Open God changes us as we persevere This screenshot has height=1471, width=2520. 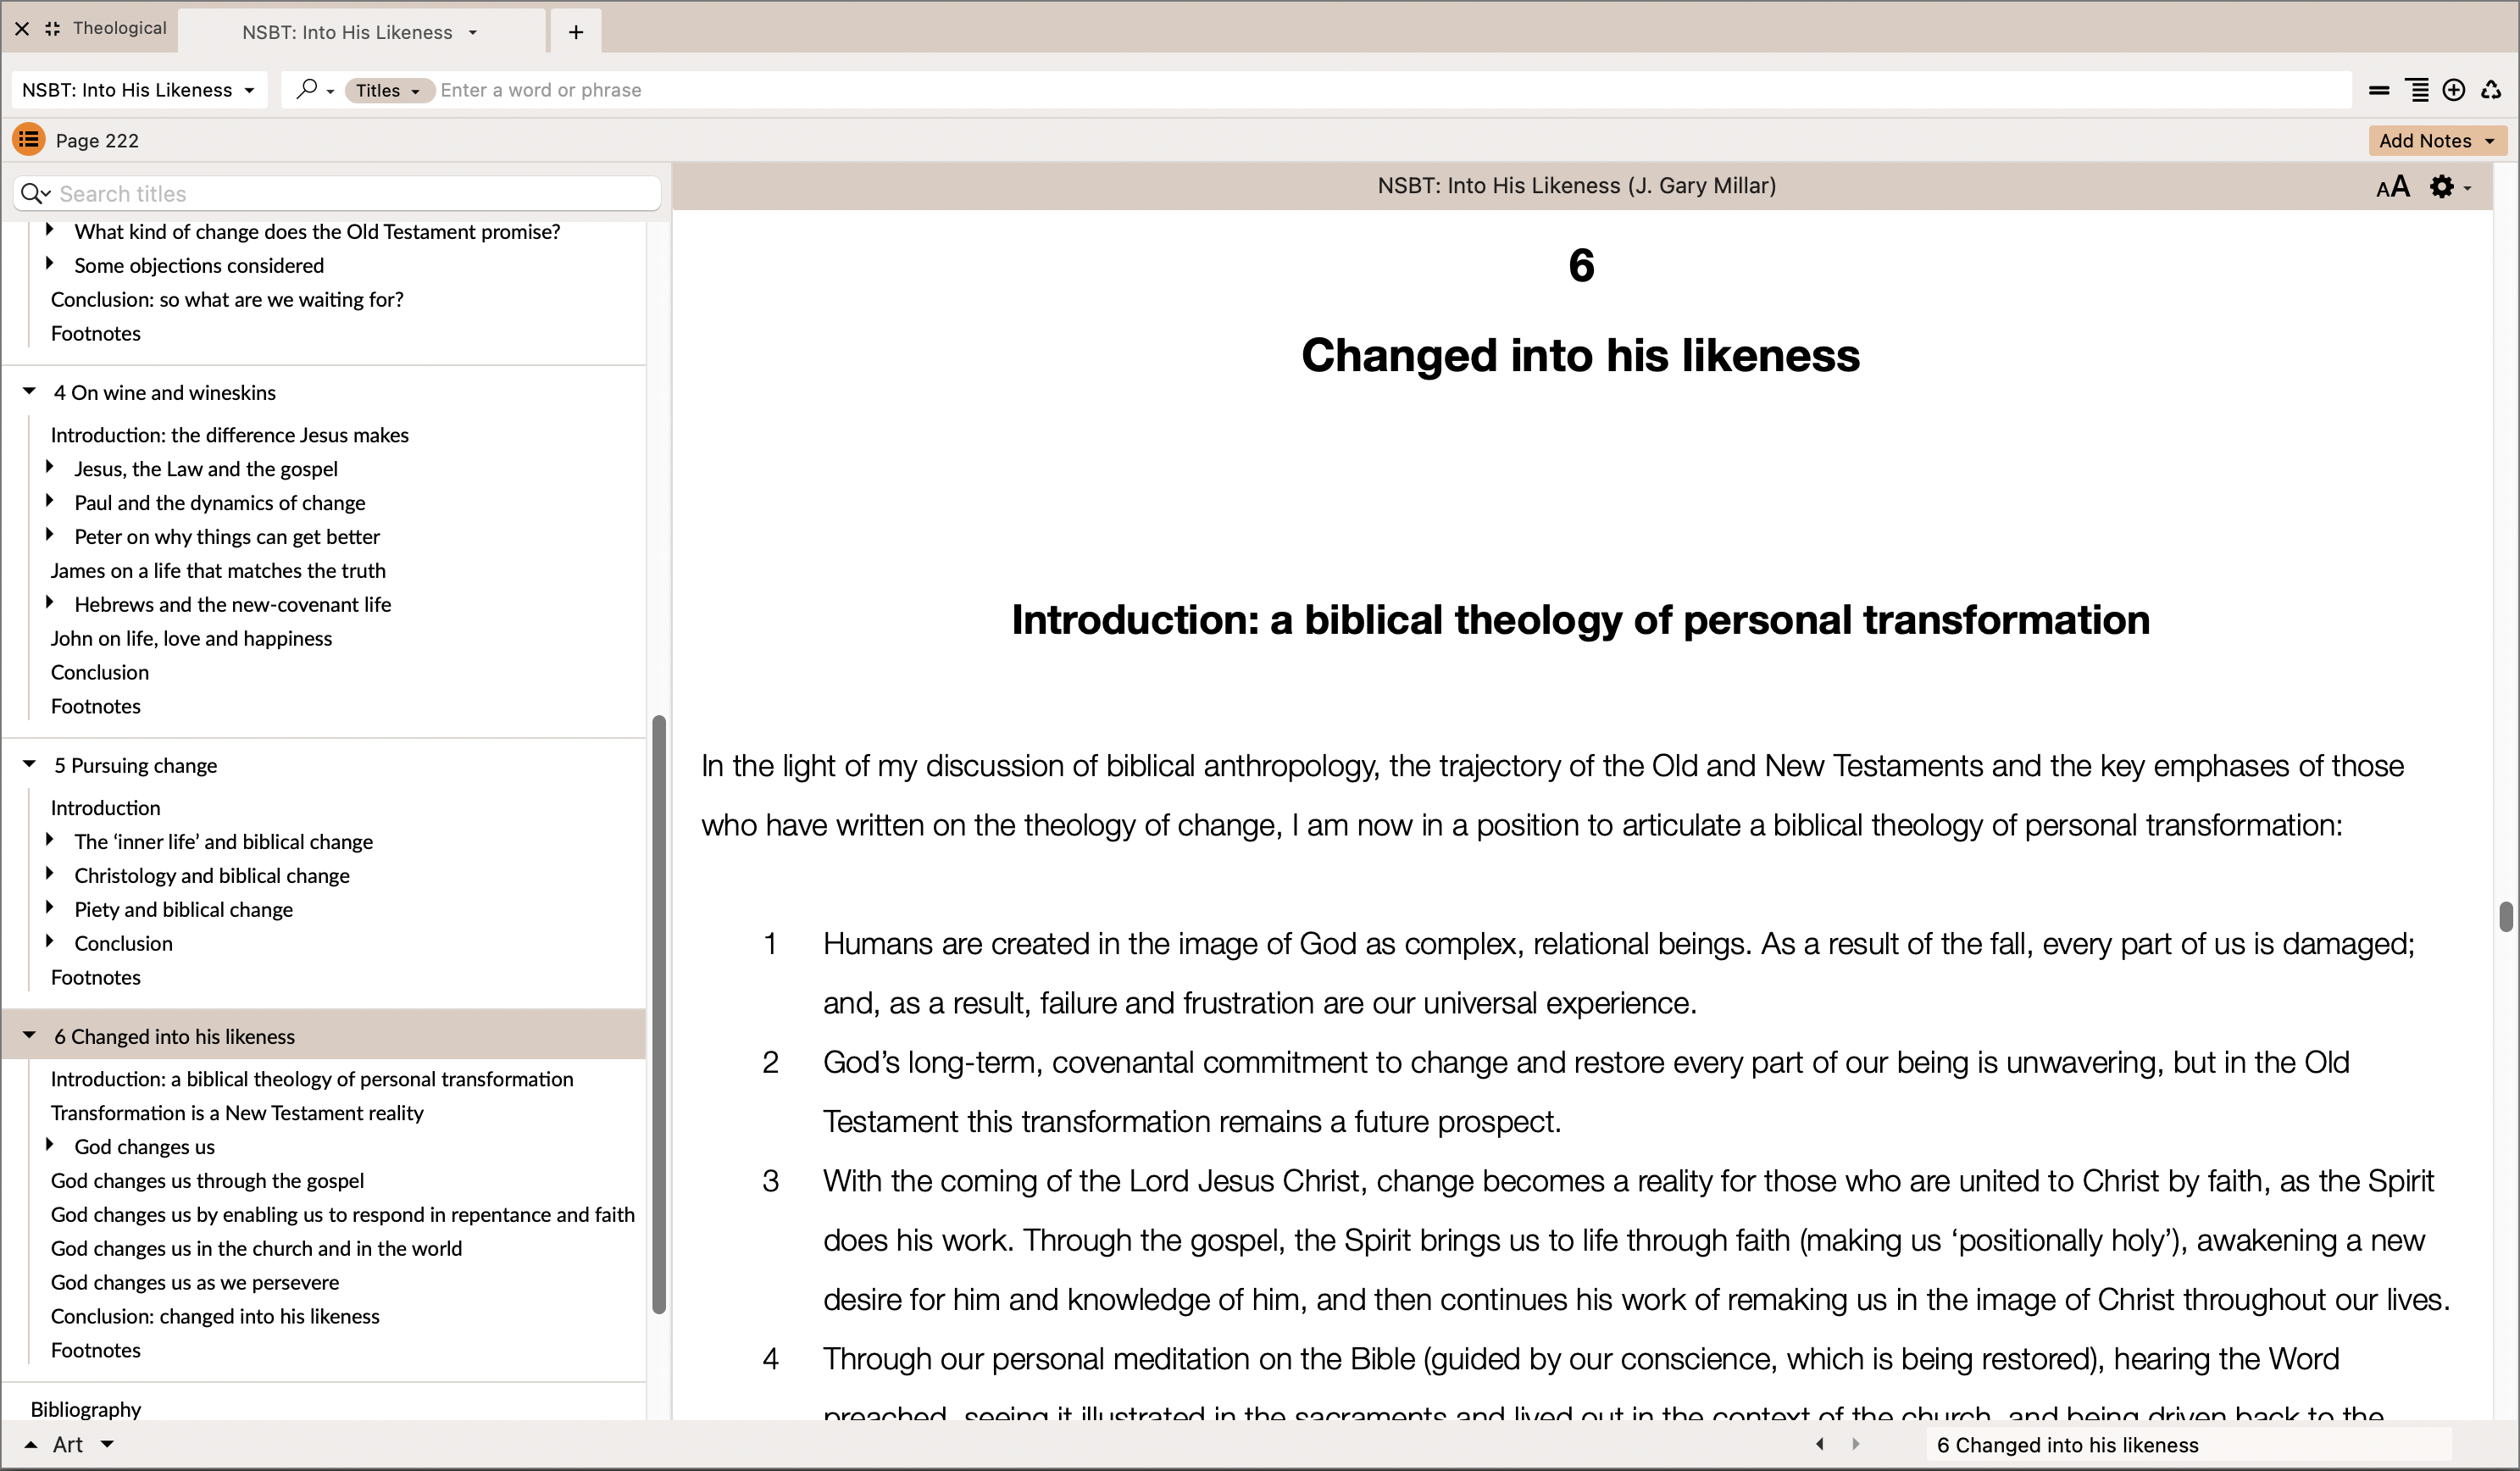coord(195,1283)
